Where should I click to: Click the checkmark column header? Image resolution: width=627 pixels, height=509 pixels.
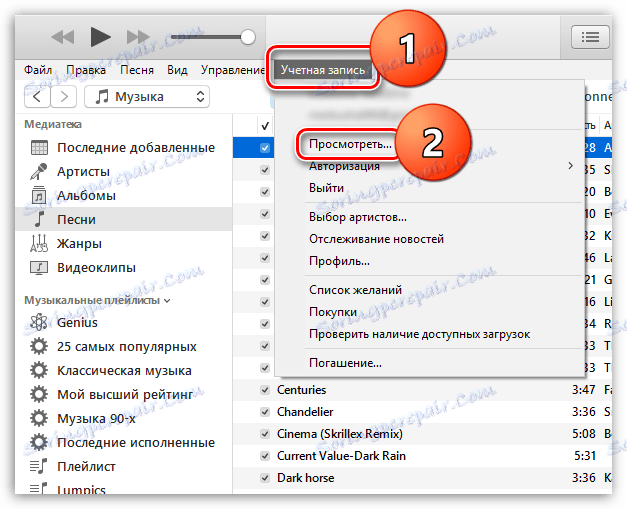[x=265, y=126]
